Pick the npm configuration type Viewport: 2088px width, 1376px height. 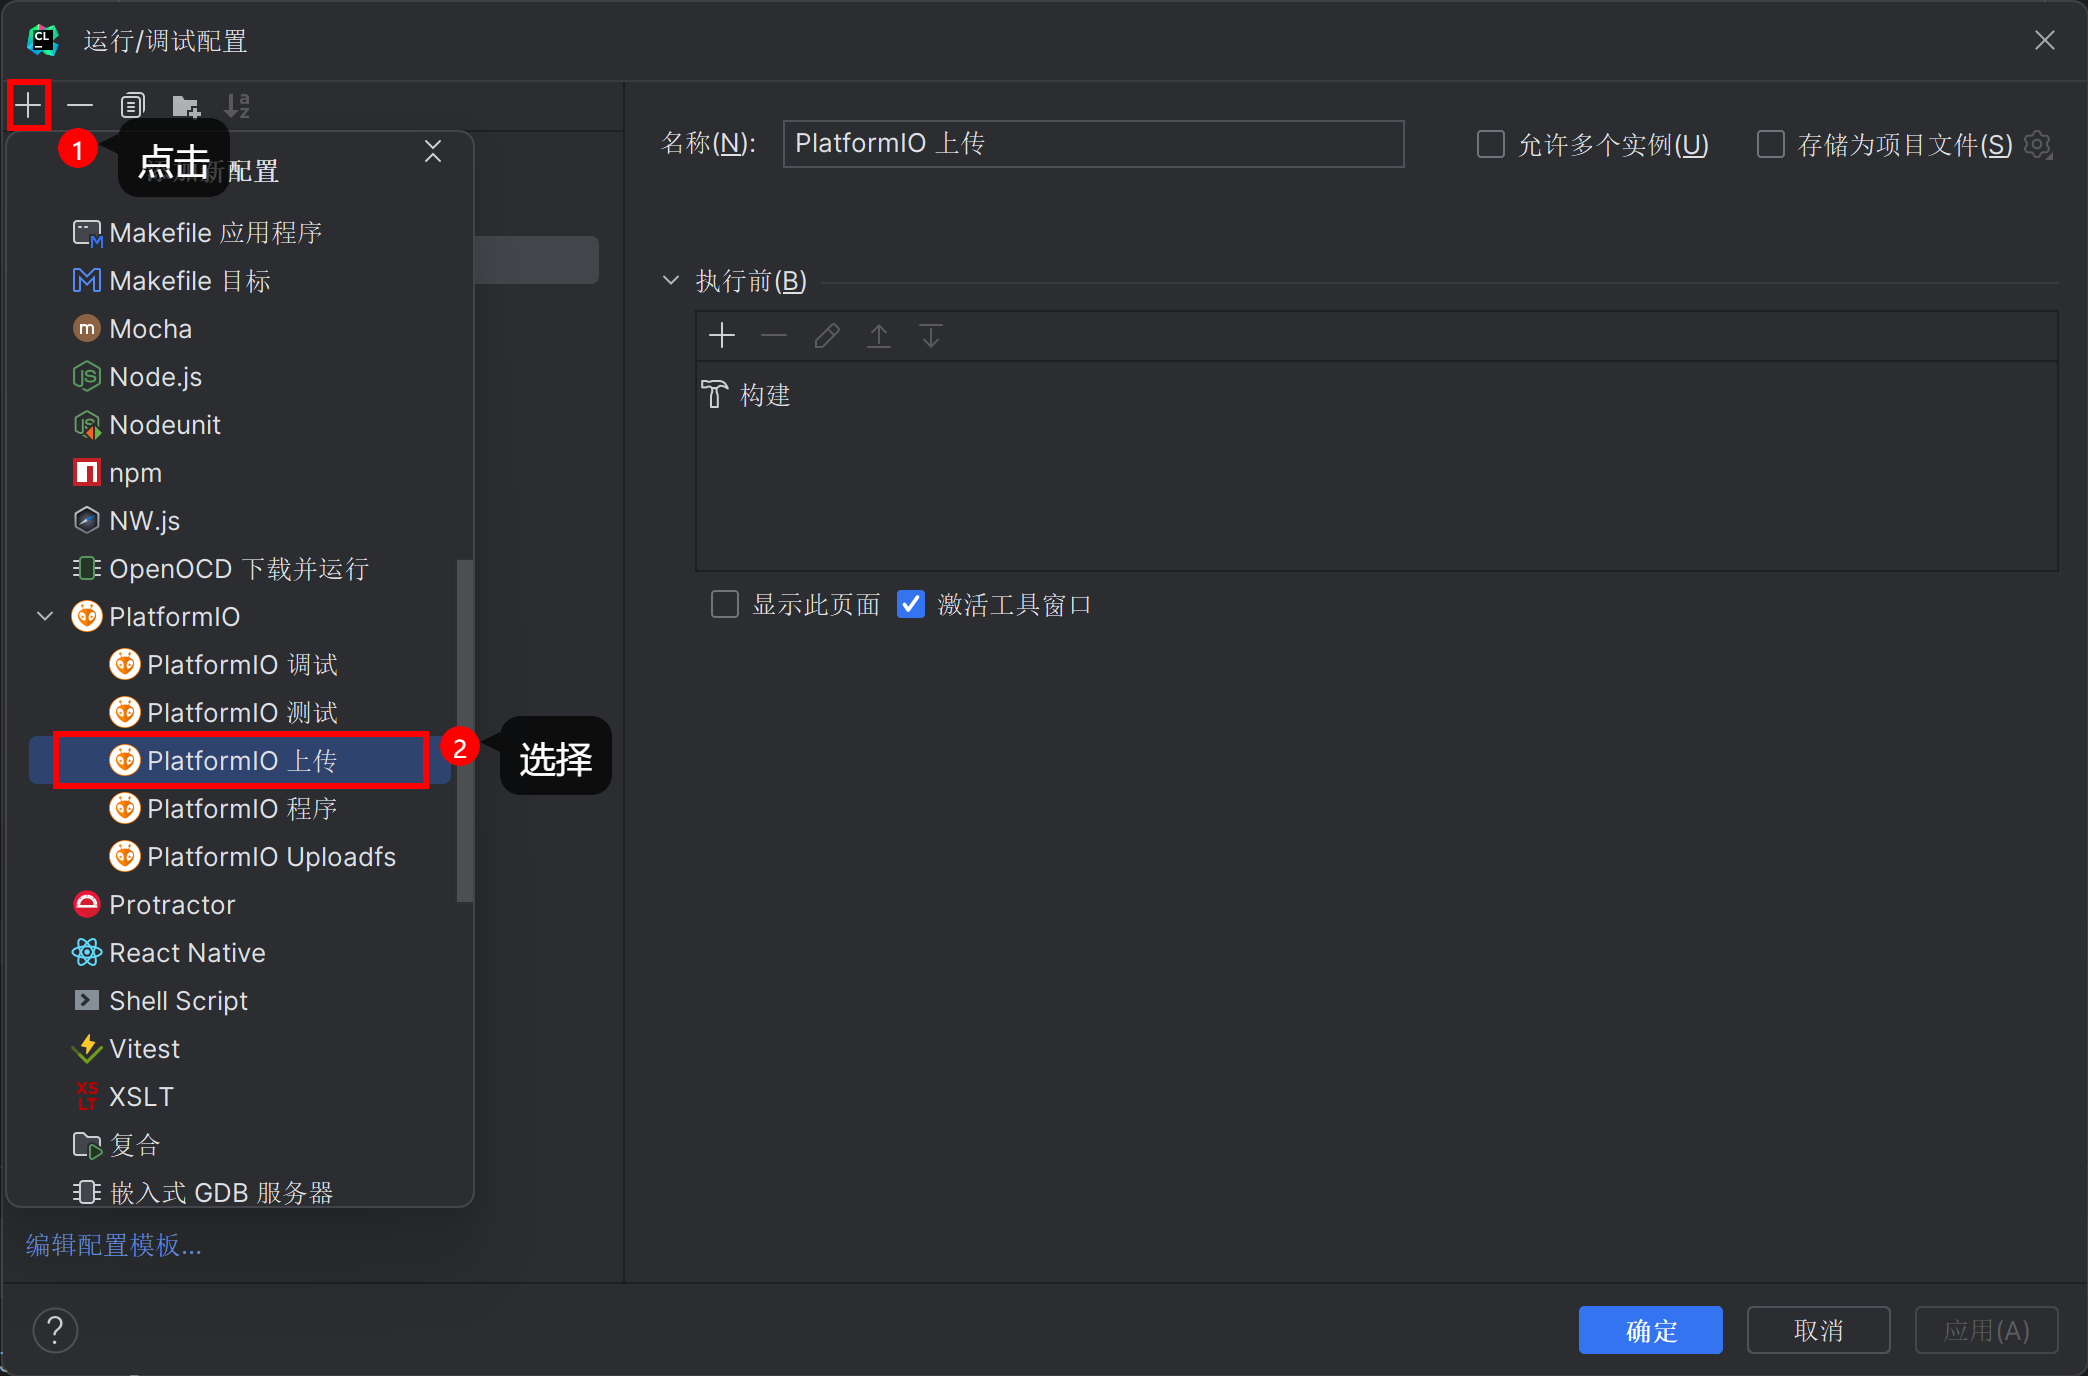tap(240, 473)
